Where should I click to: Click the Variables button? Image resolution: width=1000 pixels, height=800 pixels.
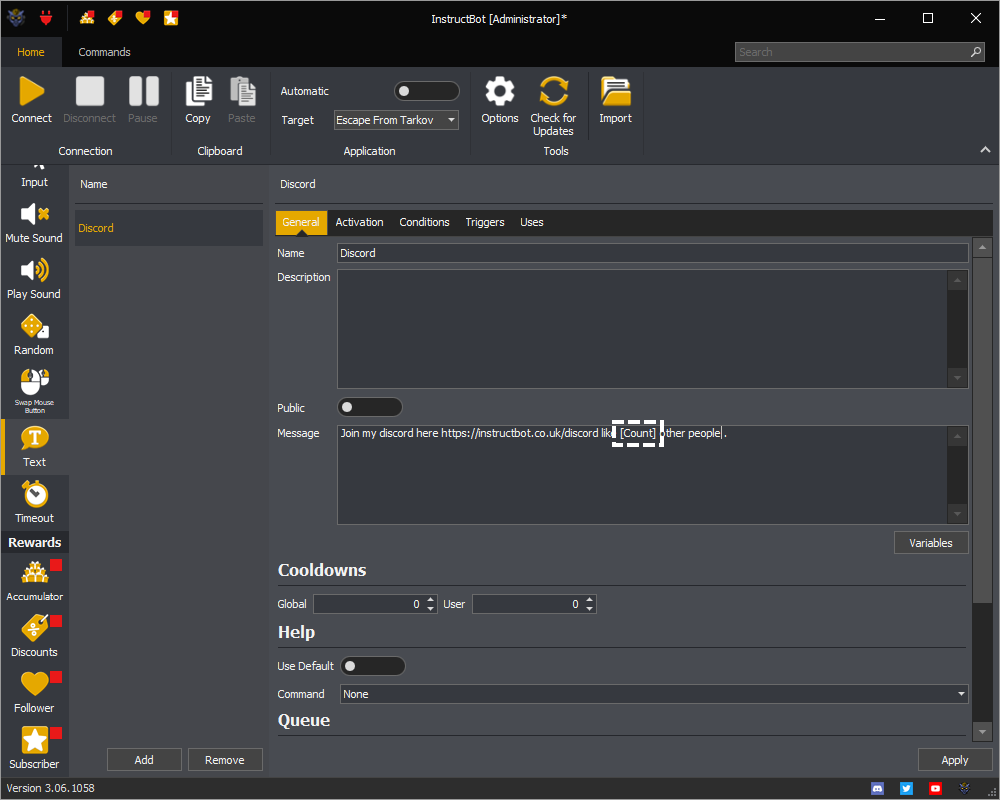coord(931,543)
